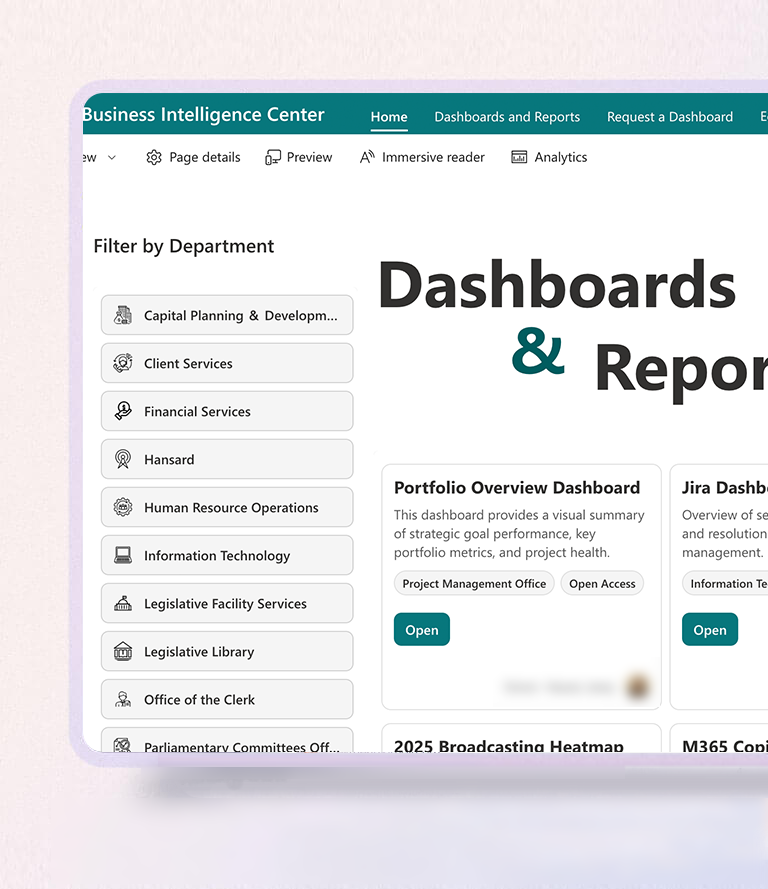Image resolution: width=768 pixels, height=889 pixels.
Task: Click the Legislative Facility Services building icon
Action: point(123,603)
